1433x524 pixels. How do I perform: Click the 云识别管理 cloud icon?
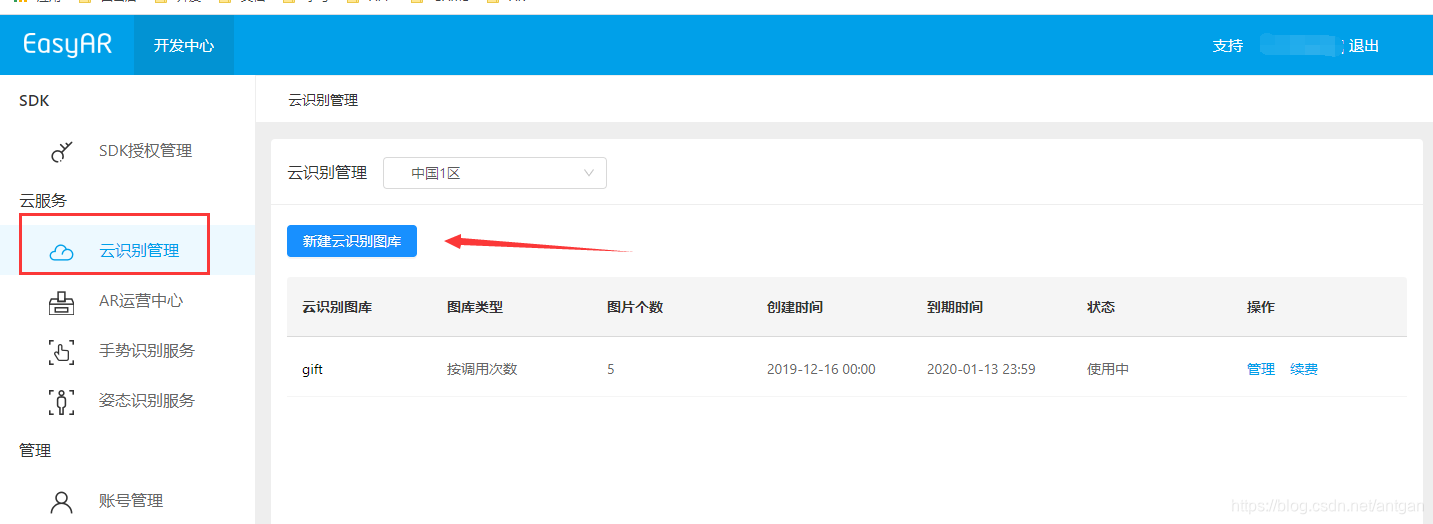click(x=62, y=251)
